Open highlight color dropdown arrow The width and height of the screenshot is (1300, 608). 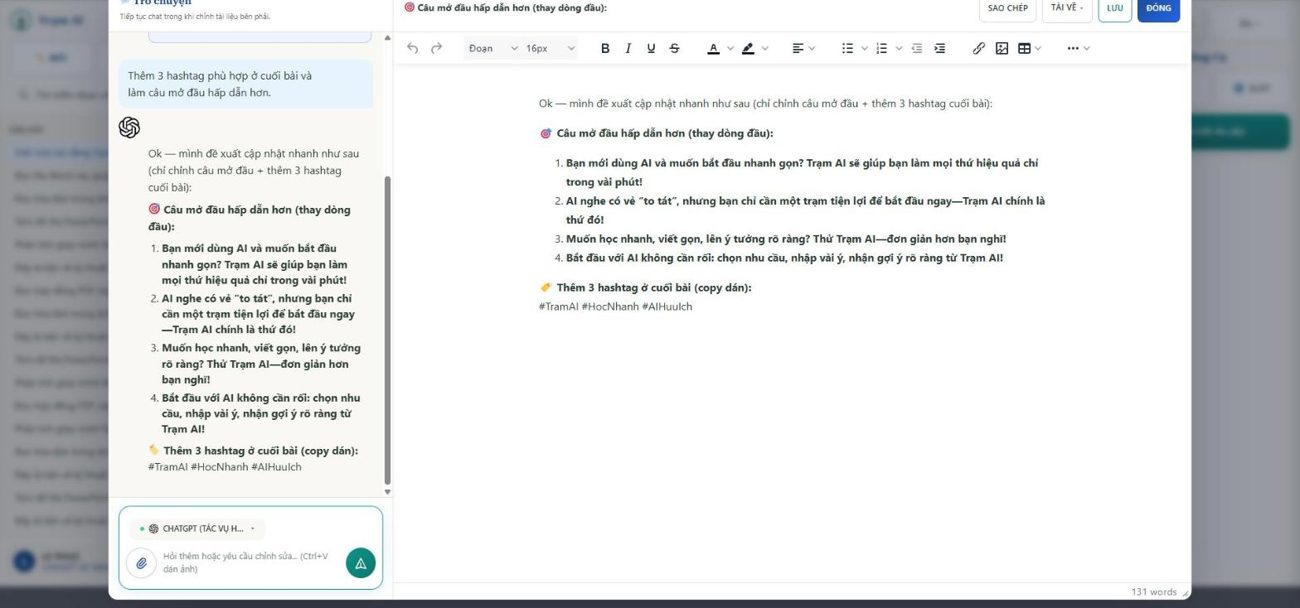pos(765,48)
